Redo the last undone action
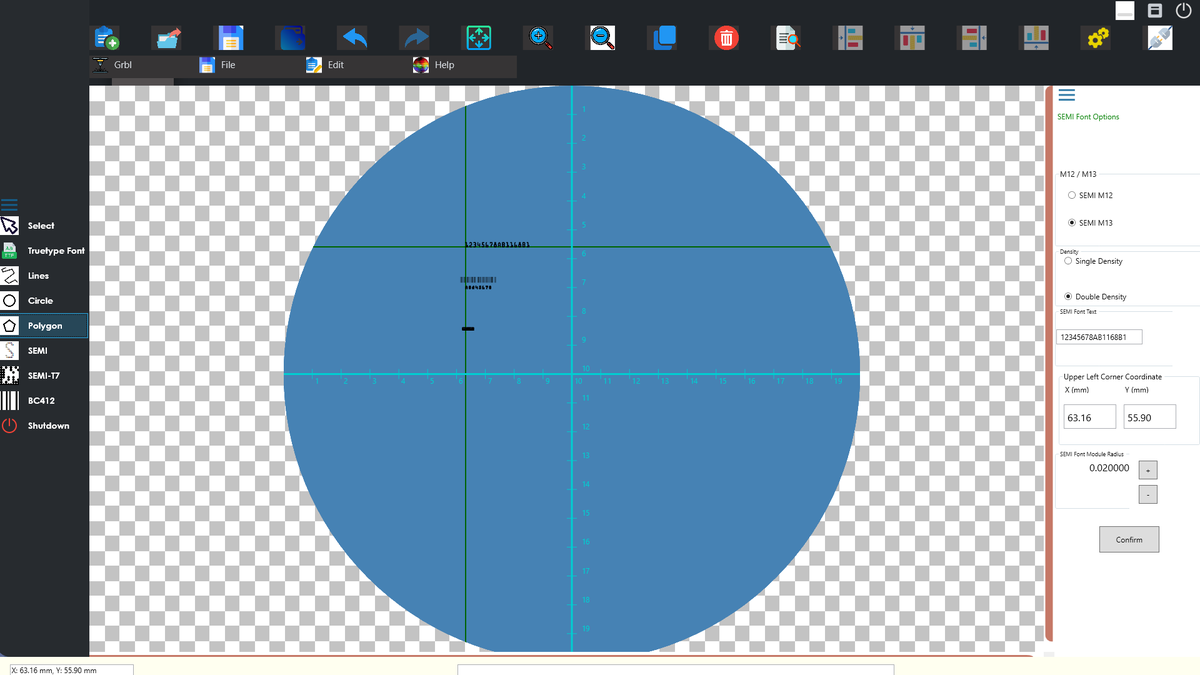1200x675 pixels. click(415, 38)
